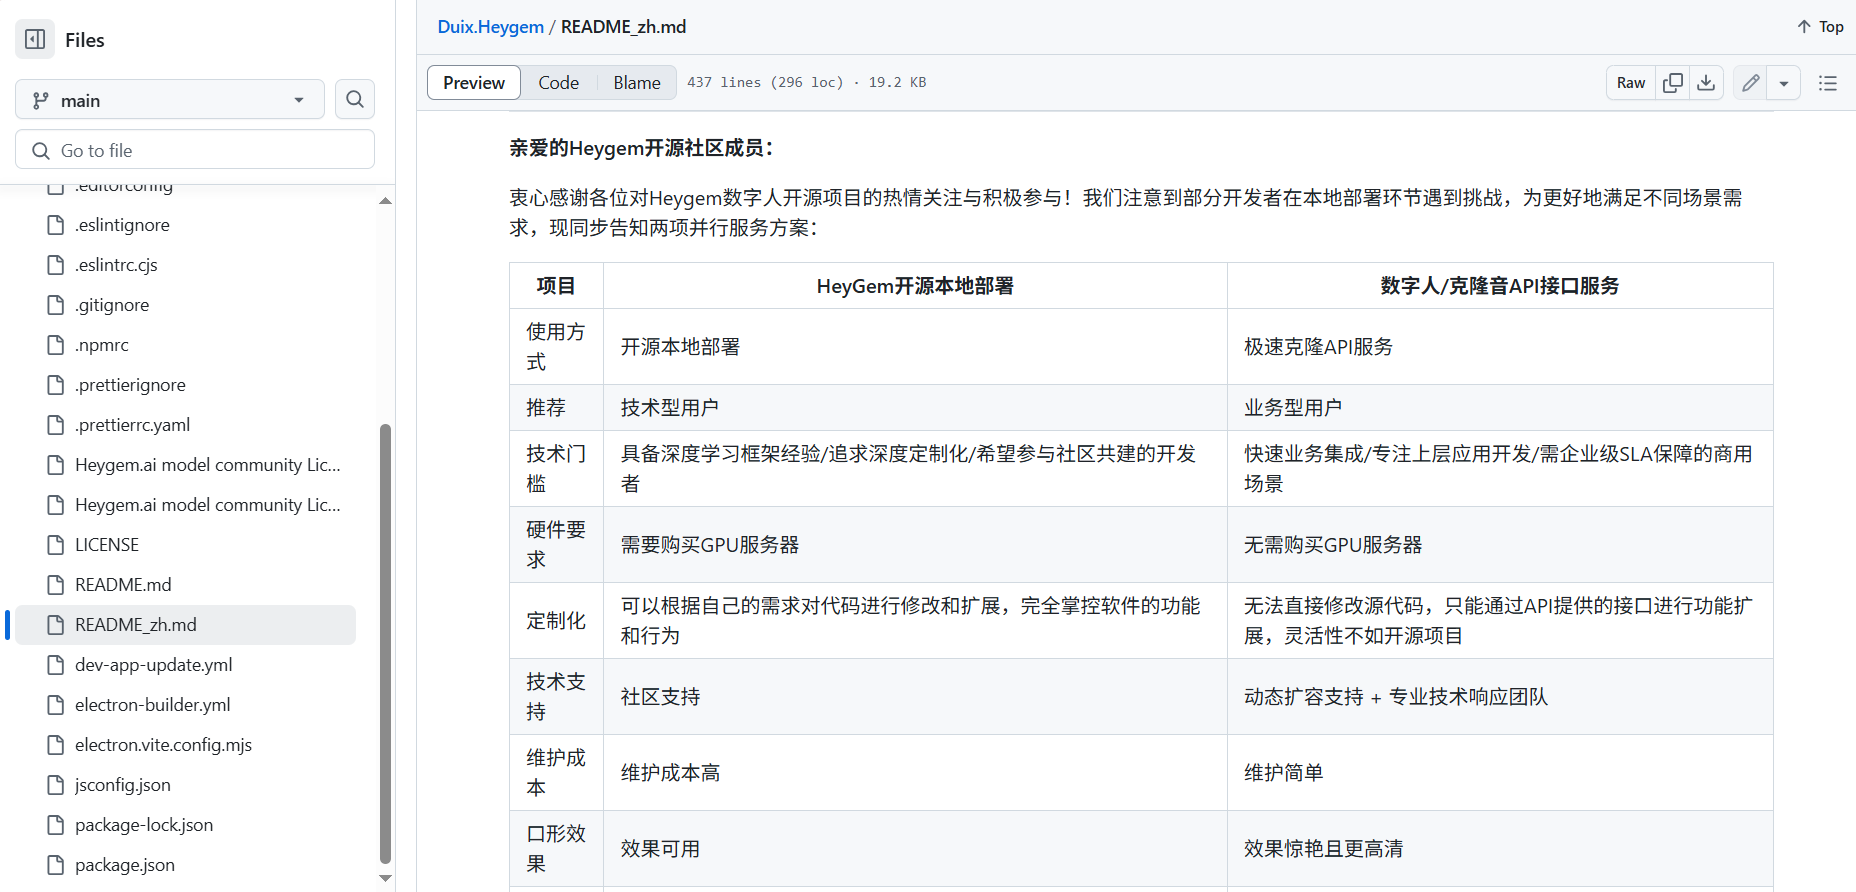Open package.json file
1856x892 pixels.
(124, 865)
